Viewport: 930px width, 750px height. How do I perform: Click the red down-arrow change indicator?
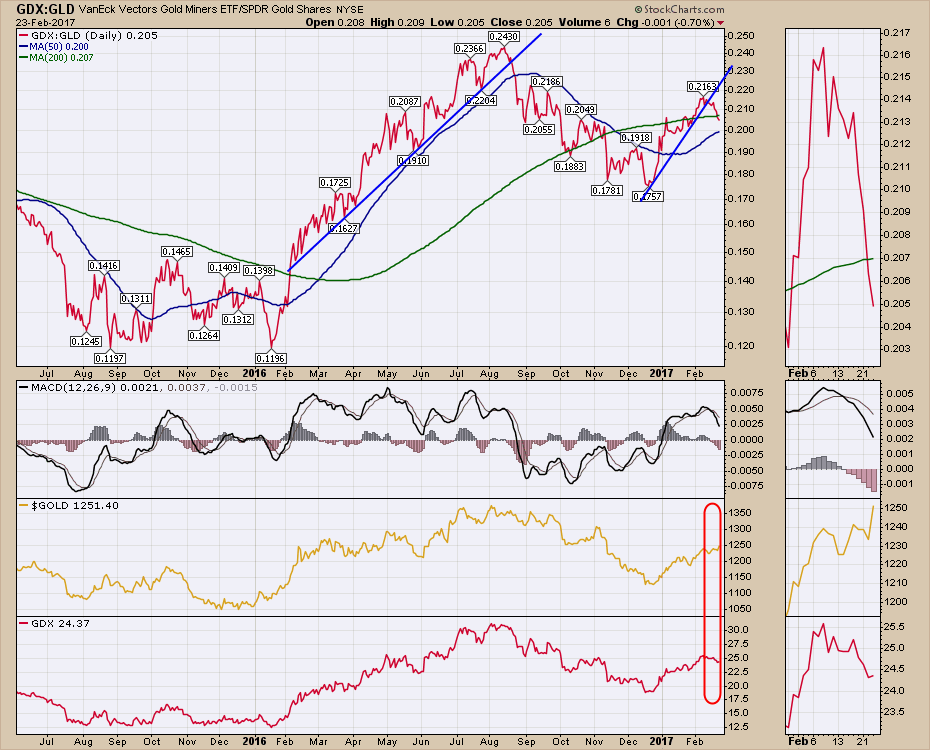[721, 23]
